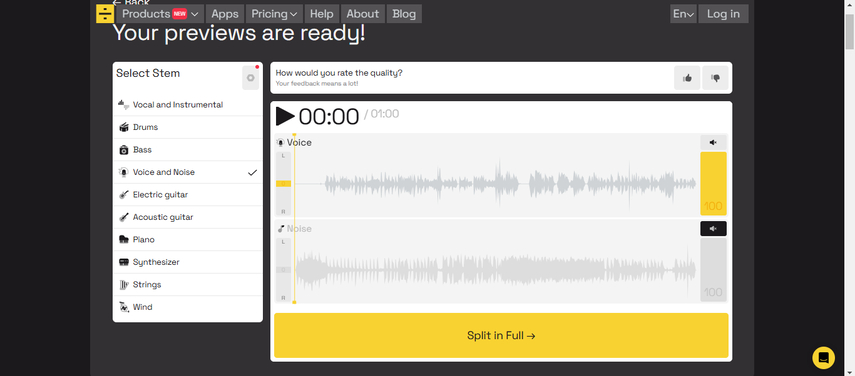Open the En language selector
The height and width of the screenshot is (376, 855).
(x=683, y=14)
